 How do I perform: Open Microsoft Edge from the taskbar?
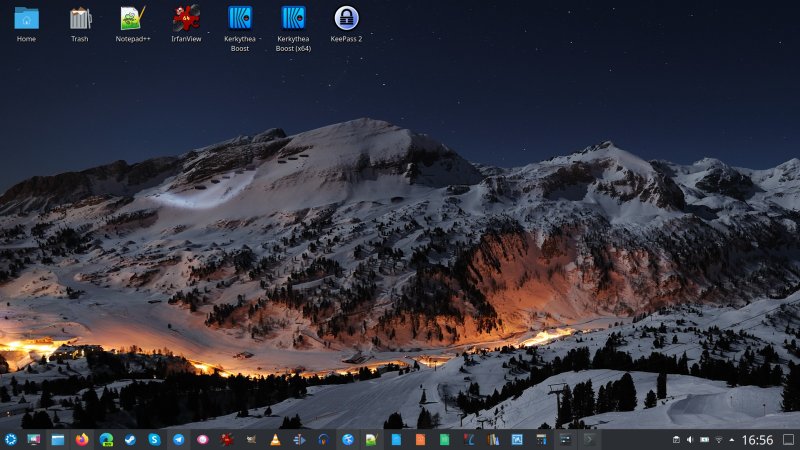106,439
